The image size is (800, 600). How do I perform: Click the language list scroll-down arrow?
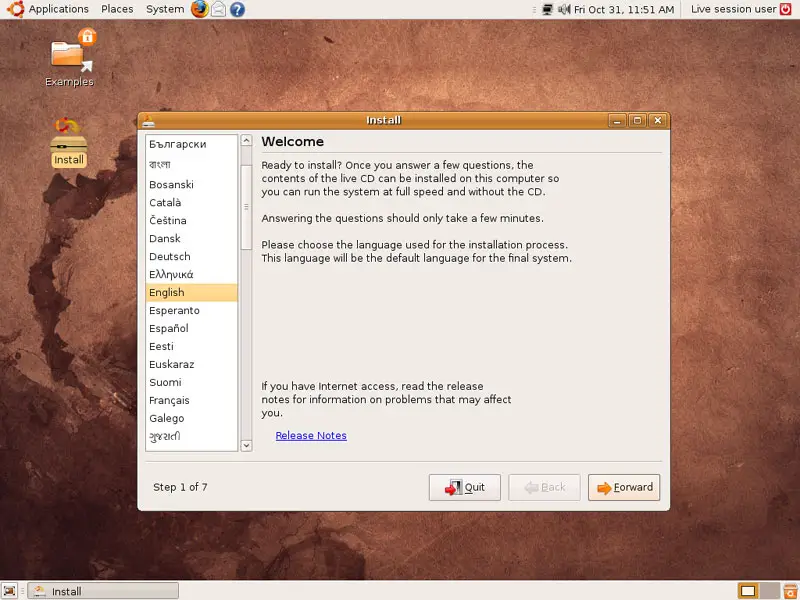click(x=246, y=445)
